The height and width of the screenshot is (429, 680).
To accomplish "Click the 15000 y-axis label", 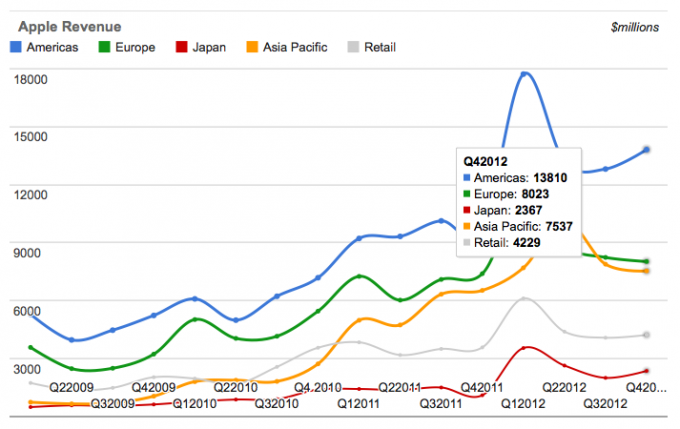I will 30,137.
